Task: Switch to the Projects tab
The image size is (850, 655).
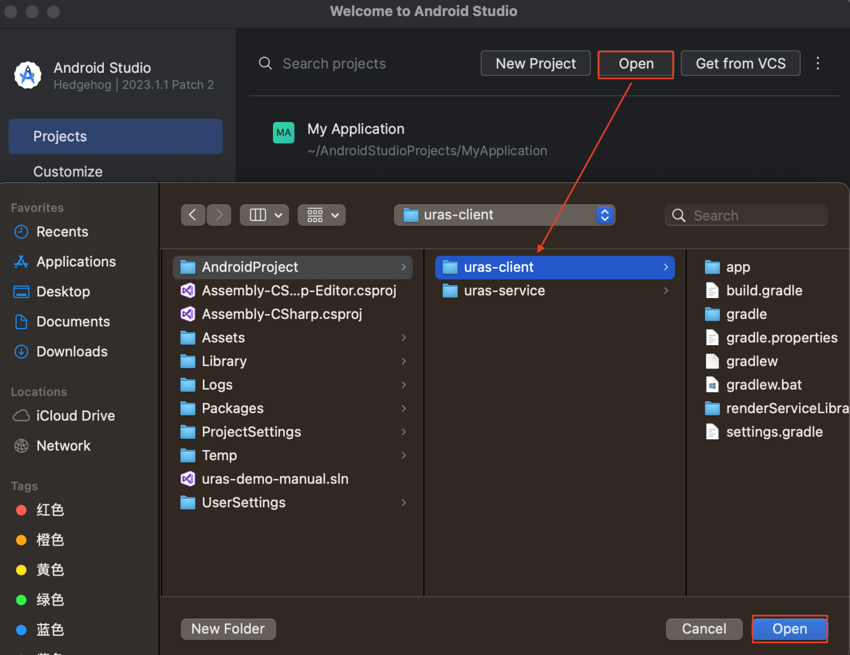Action: (x=115, y=137)
